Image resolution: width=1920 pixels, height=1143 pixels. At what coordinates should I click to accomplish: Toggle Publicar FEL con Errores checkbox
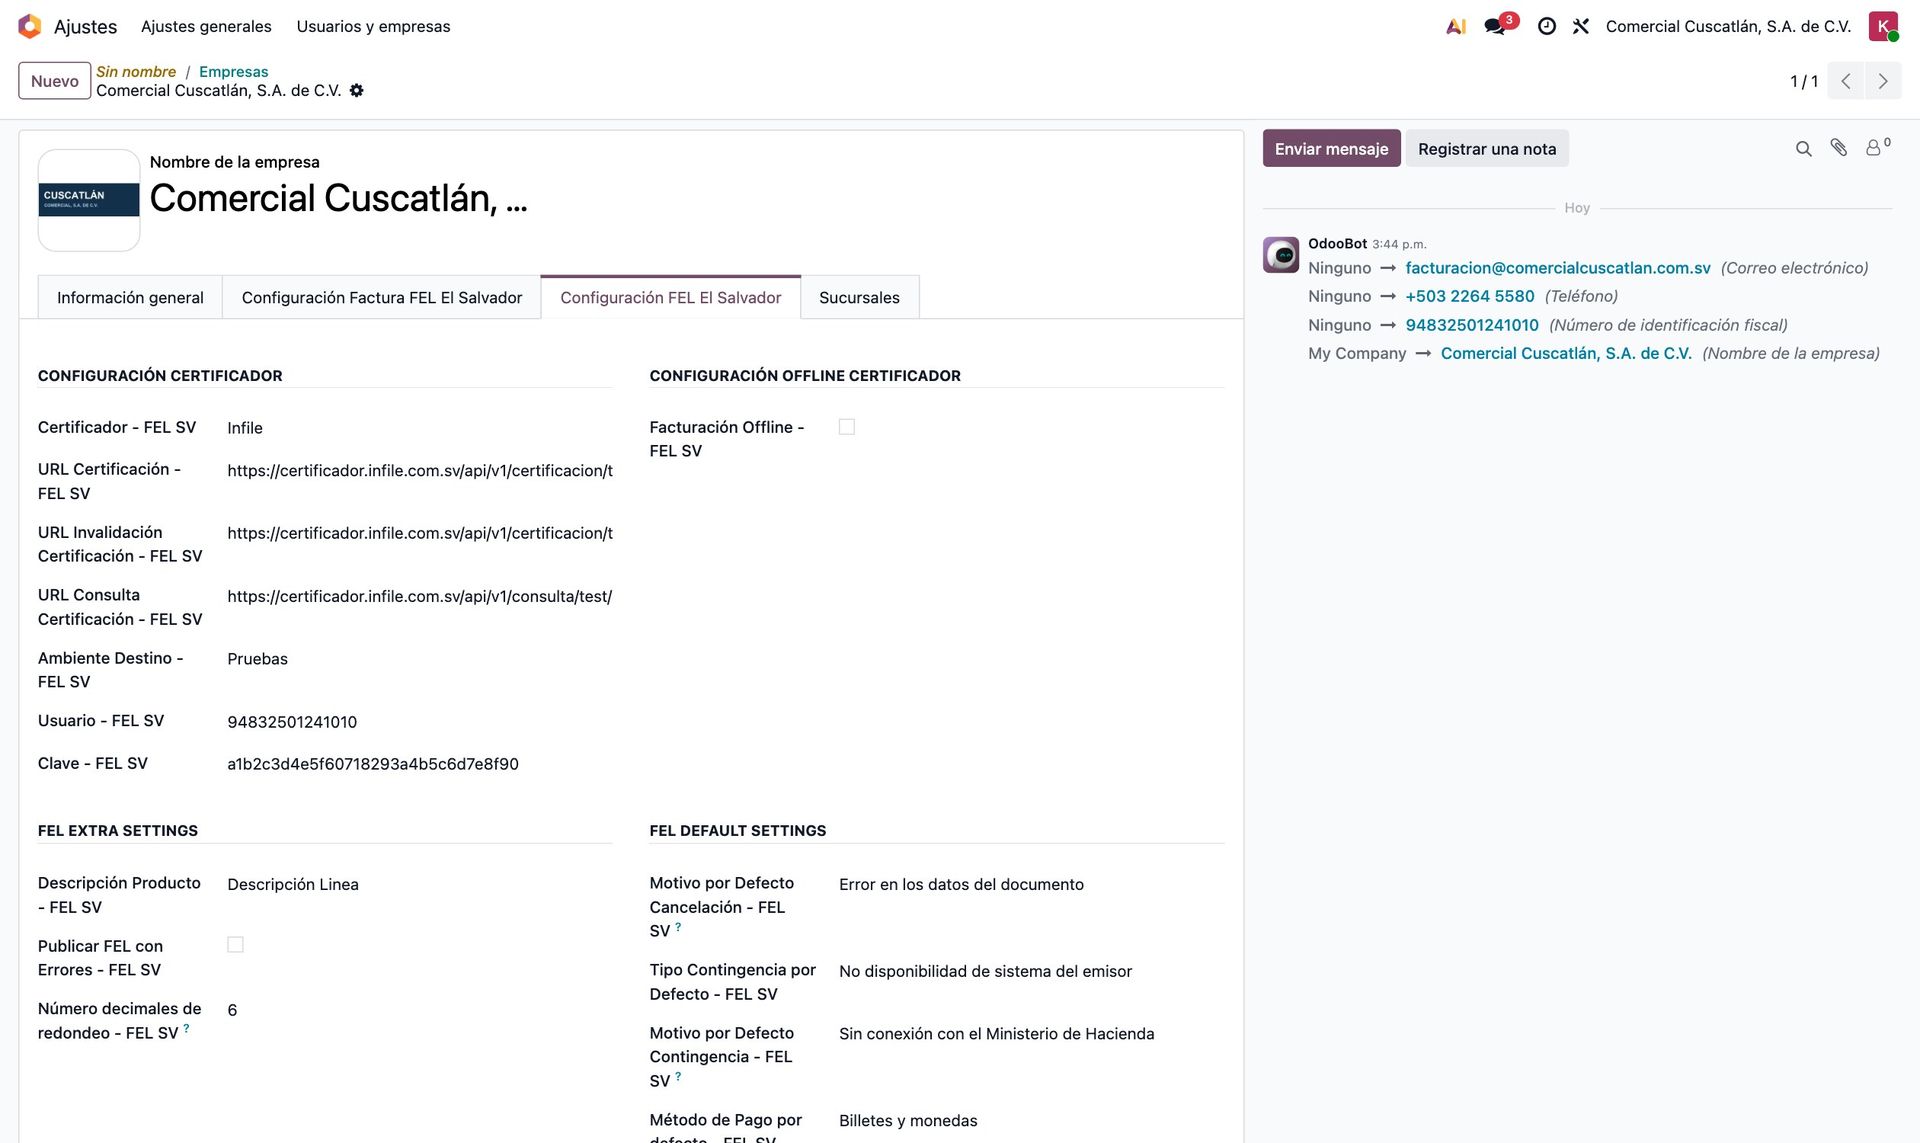point(235,945)
